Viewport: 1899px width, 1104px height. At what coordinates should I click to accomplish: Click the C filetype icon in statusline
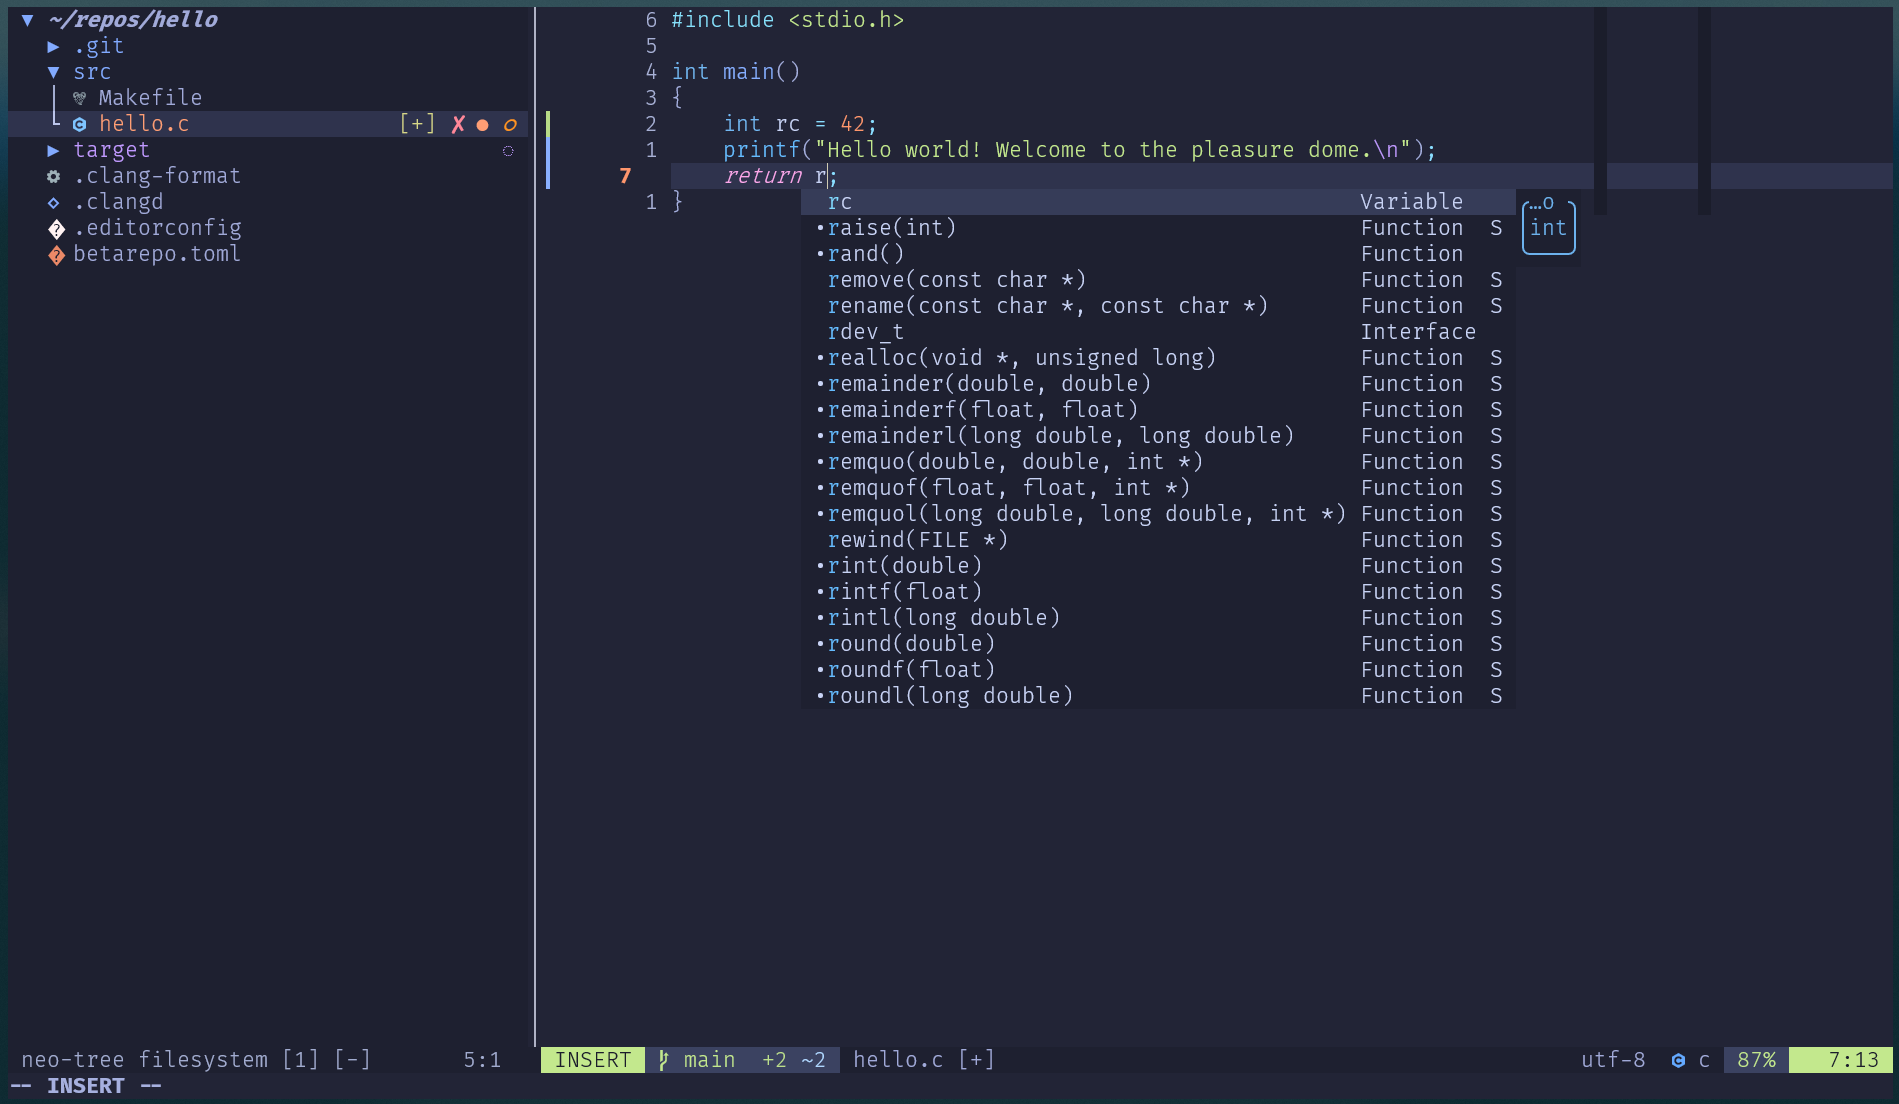(x=1678, y=1060)
